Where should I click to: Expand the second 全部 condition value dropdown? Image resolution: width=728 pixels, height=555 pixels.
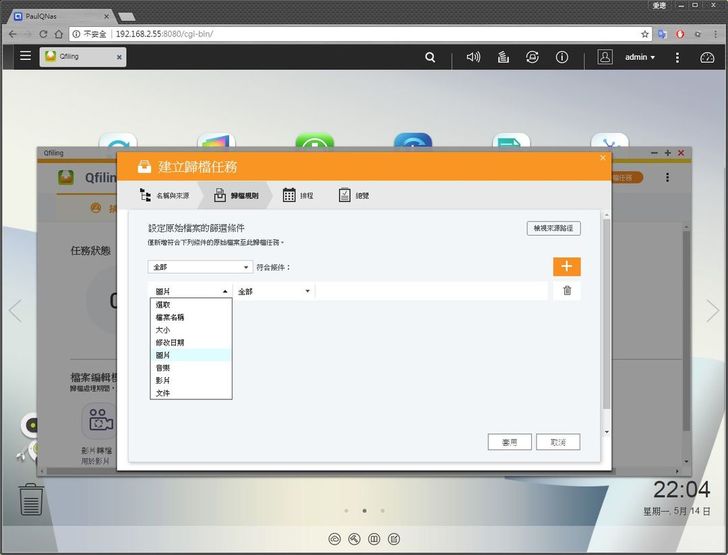pyautogui.click(x=274, y=291)
